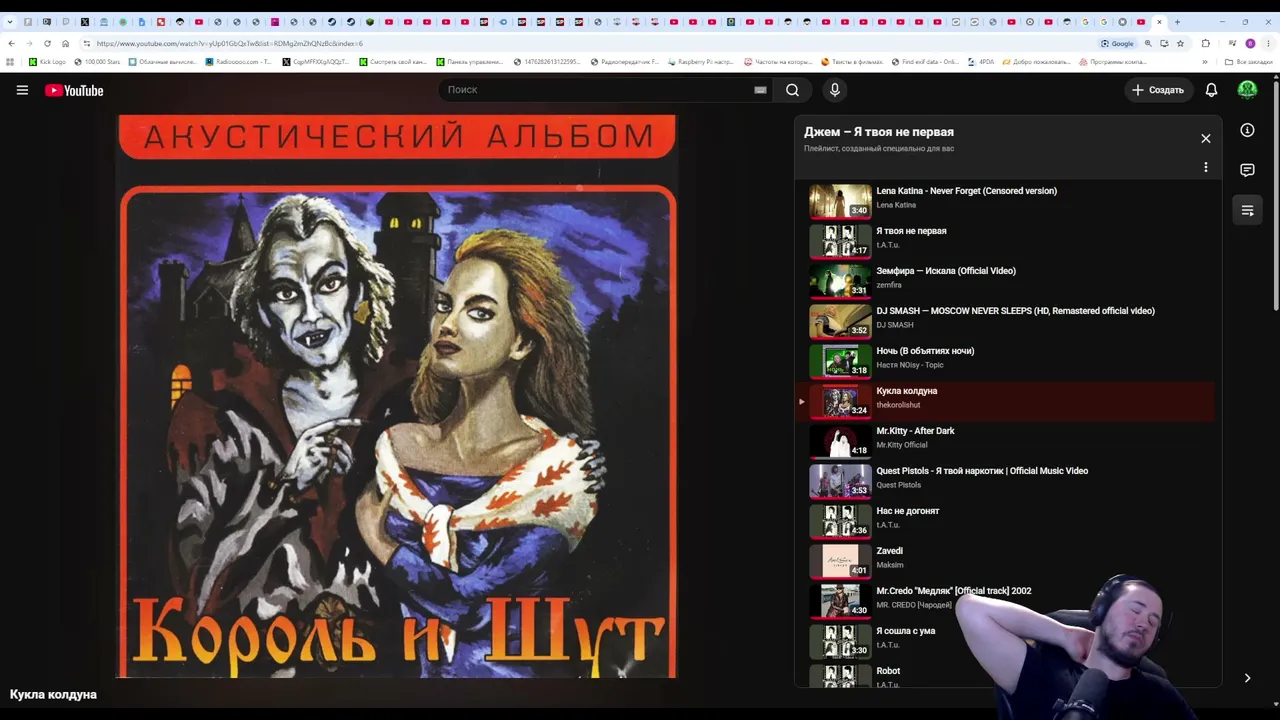The image size is (1280, 720).
Task: Expand the tab search dropdown arrow
Action: (x=10, y=22)
